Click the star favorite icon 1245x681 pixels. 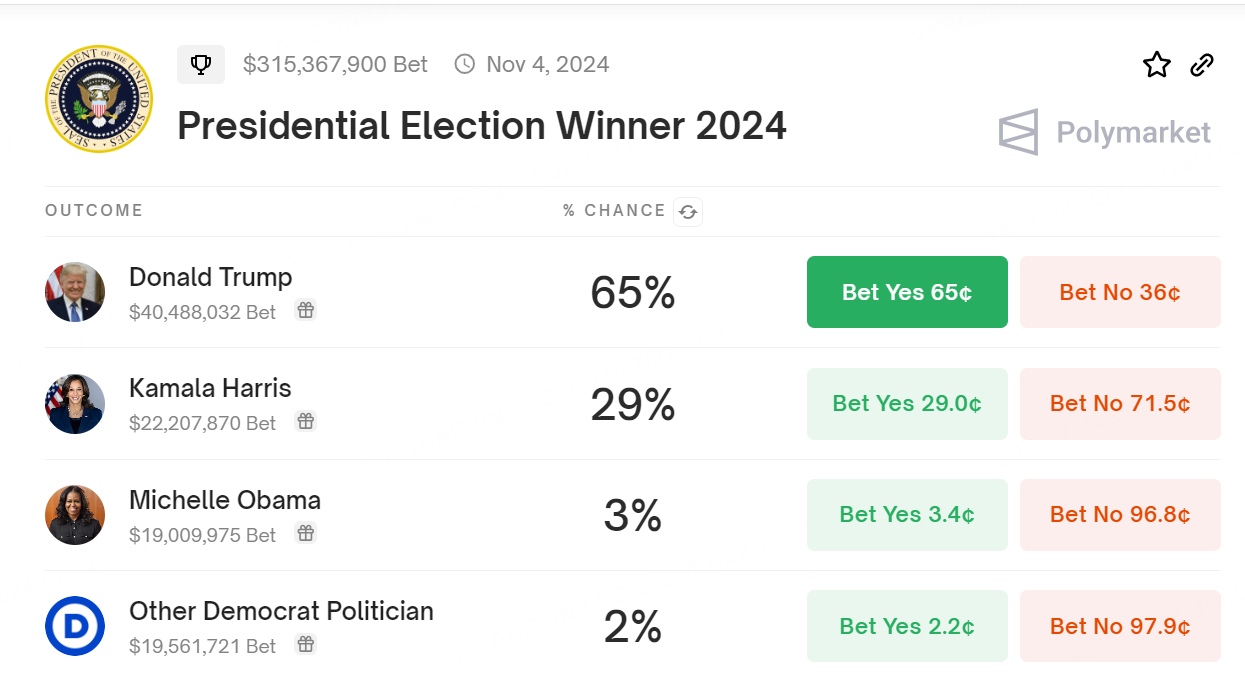(1157, 65)
